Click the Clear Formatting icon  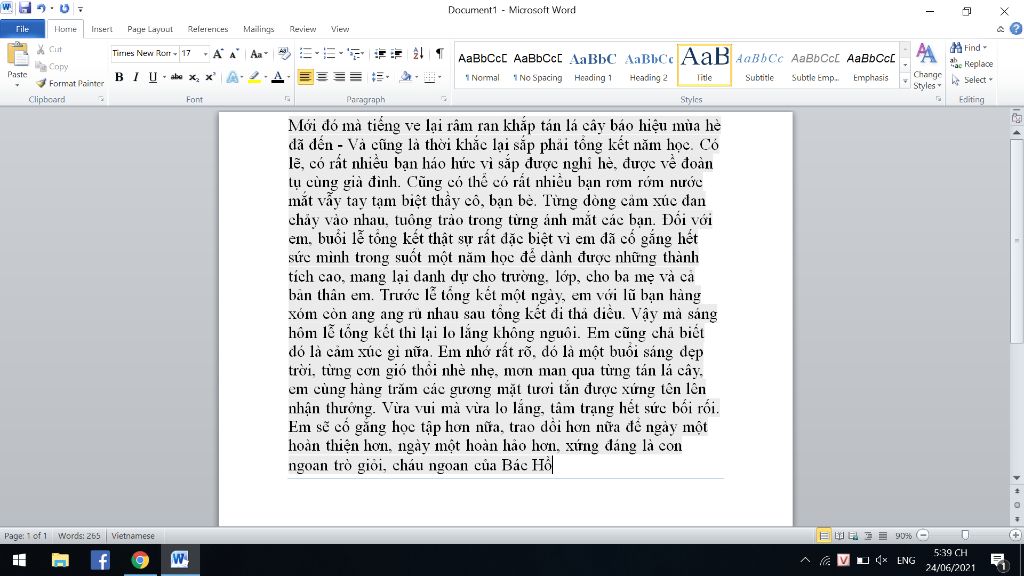[284, 54]
